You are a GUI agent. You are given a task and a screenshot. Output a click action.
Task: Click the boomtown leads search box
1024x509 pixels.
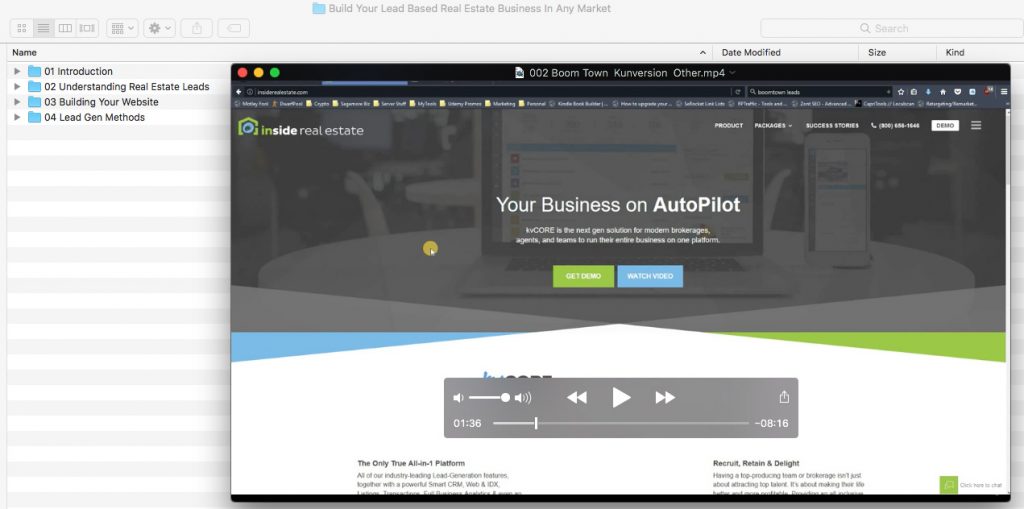tap(820, 92)
